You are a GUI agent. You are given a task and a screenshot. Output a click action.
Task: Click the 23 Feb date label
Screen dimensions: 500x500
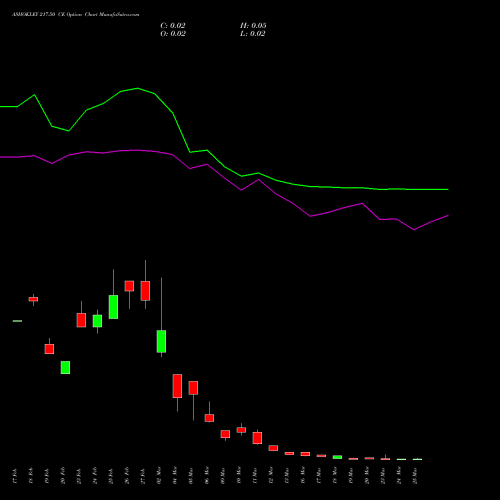click(79, 476)
